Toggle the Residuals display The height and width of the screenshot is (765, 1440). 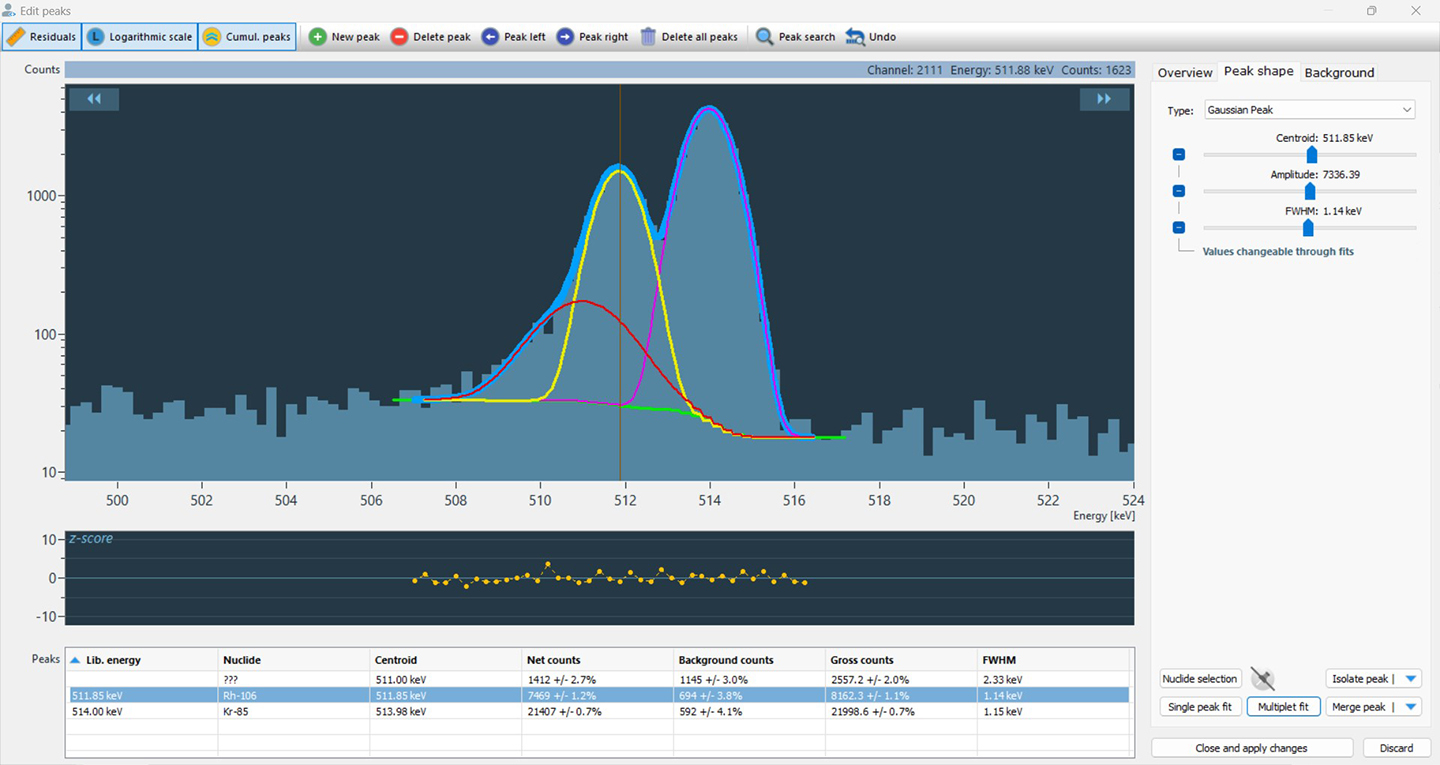click(x=41, y=37)
